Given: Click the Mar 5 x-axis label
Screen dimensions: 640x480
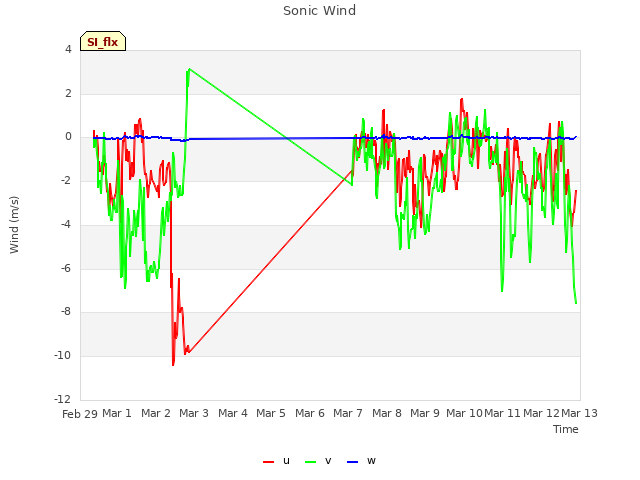Looking at the screenshot, I should [x=271, y=413].
